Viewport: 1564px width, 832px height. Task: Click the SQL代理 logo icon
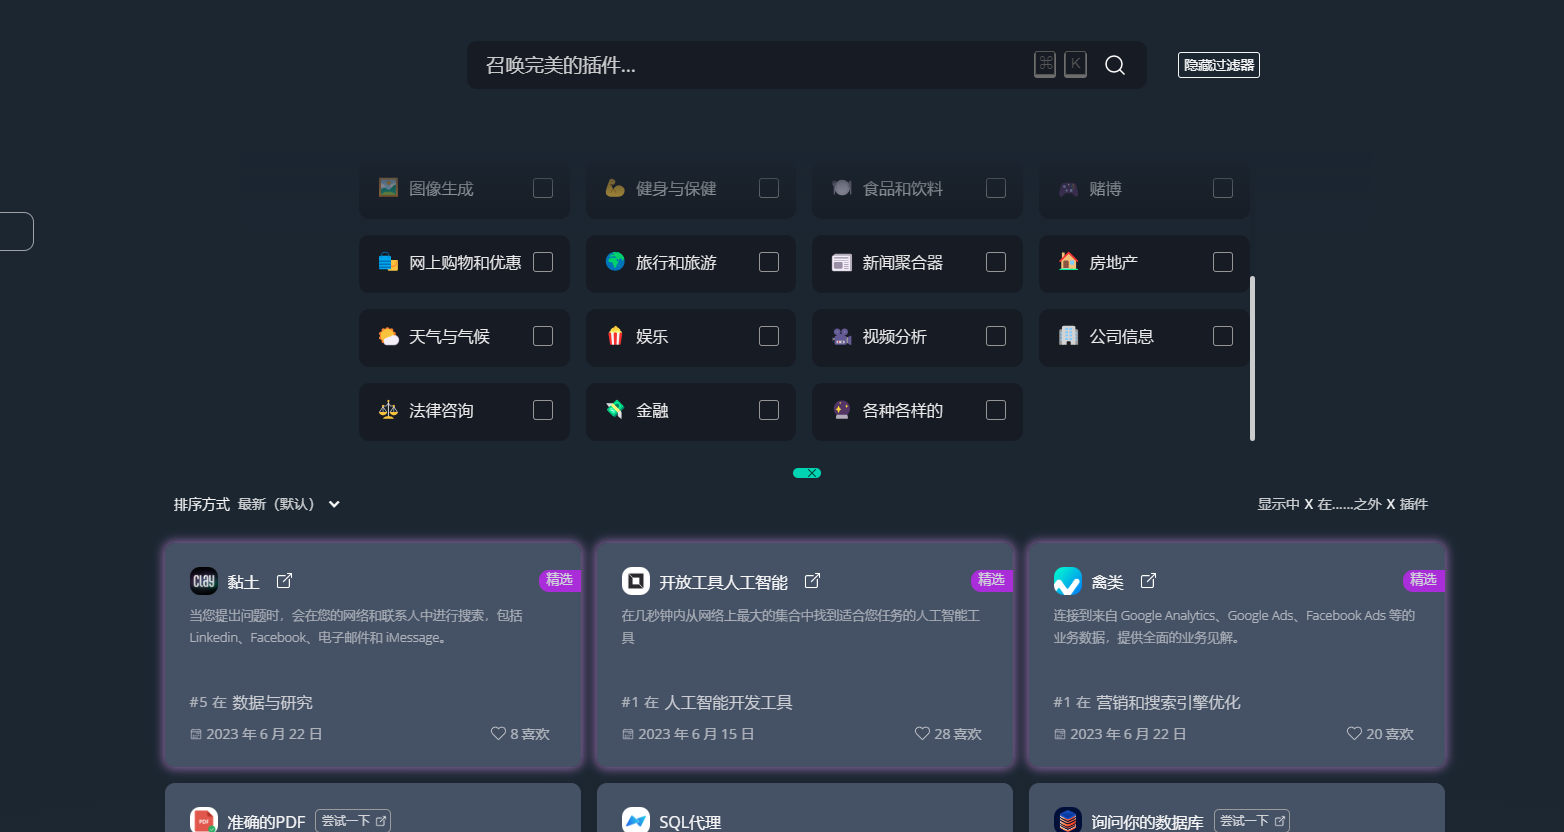(636, 820)
